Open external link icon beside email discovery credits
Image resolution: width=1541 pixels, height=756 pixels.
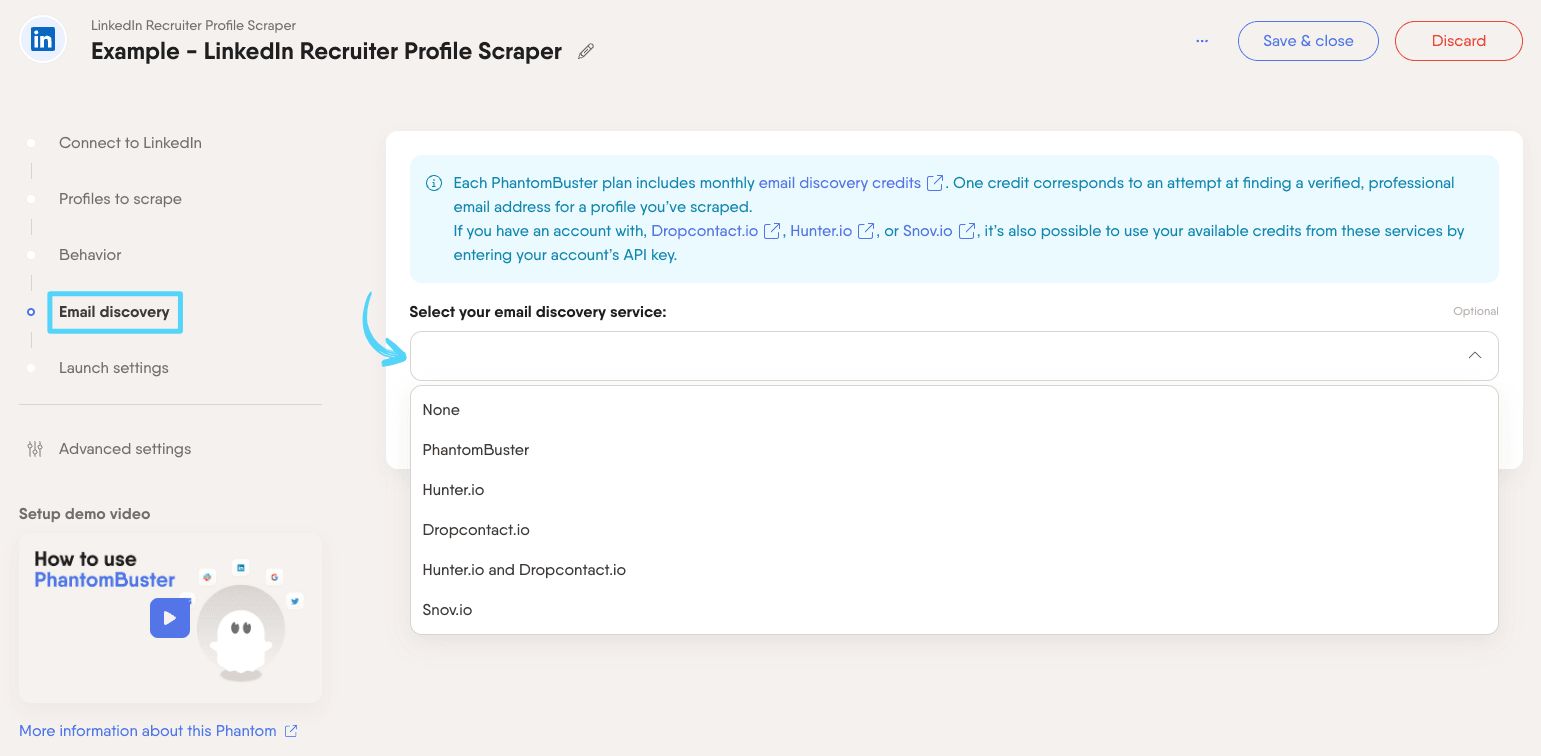click(x=935, y=183)
